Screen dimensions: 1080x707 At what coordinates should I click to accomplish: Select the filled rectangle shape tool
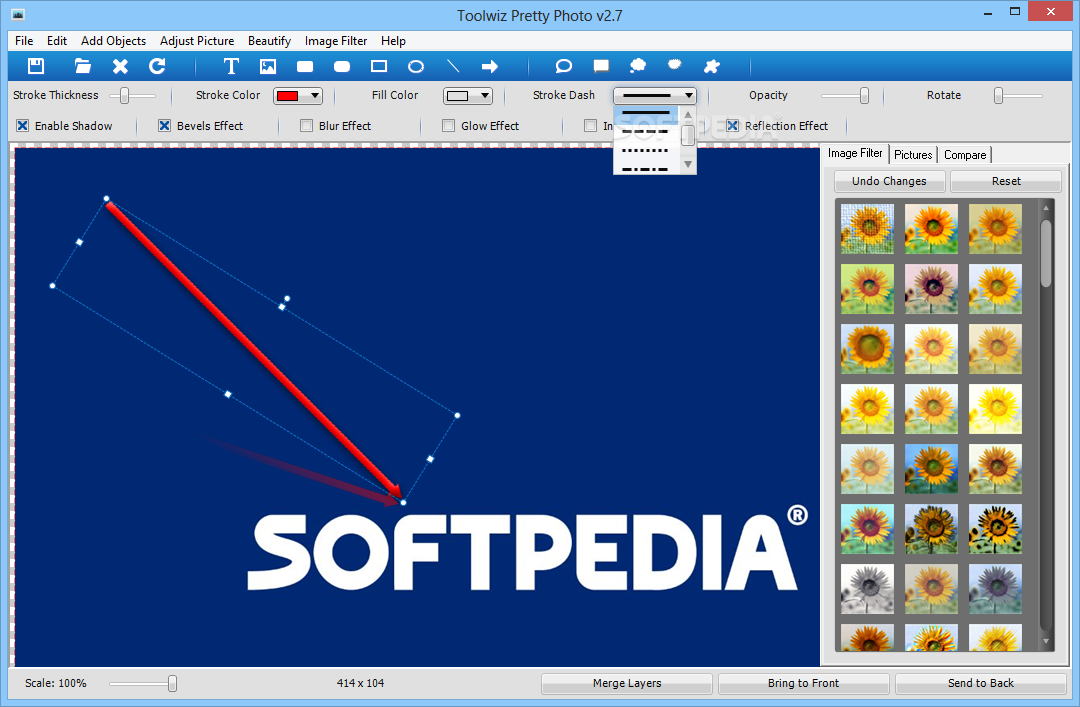coord(304,67)
